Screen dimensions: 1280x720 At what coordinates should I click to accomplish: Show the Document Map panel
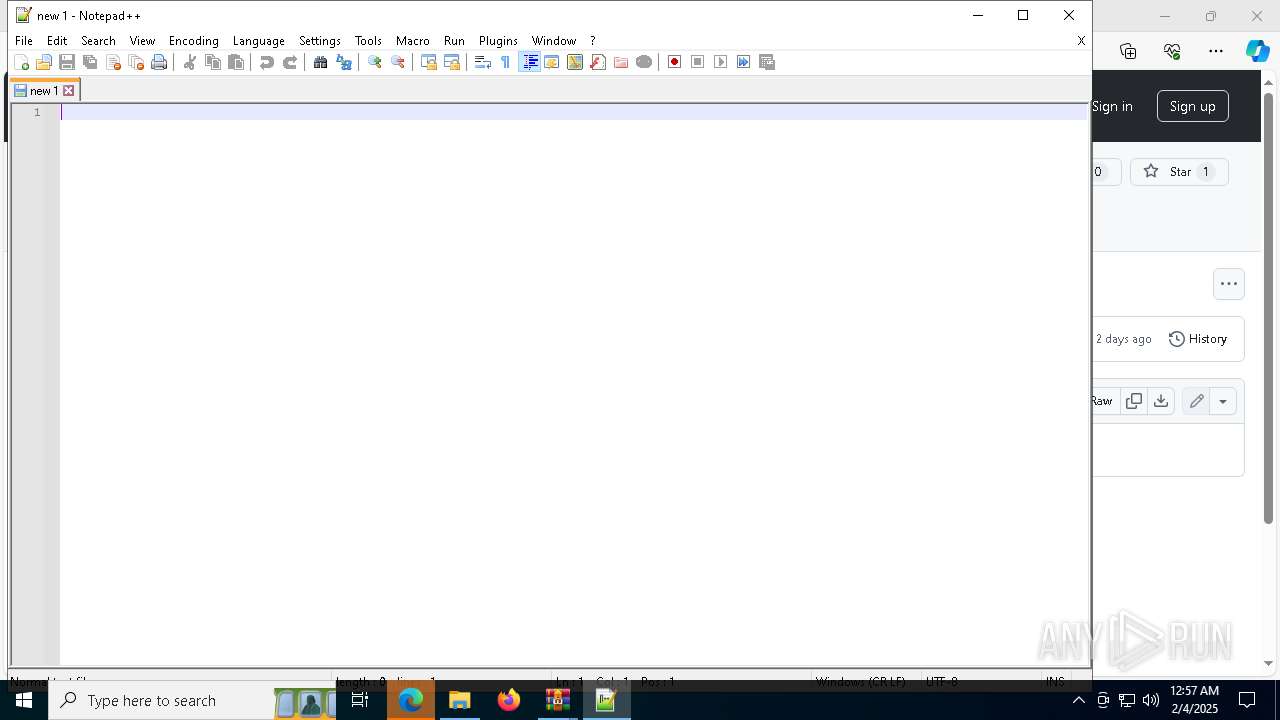point(575,62)
